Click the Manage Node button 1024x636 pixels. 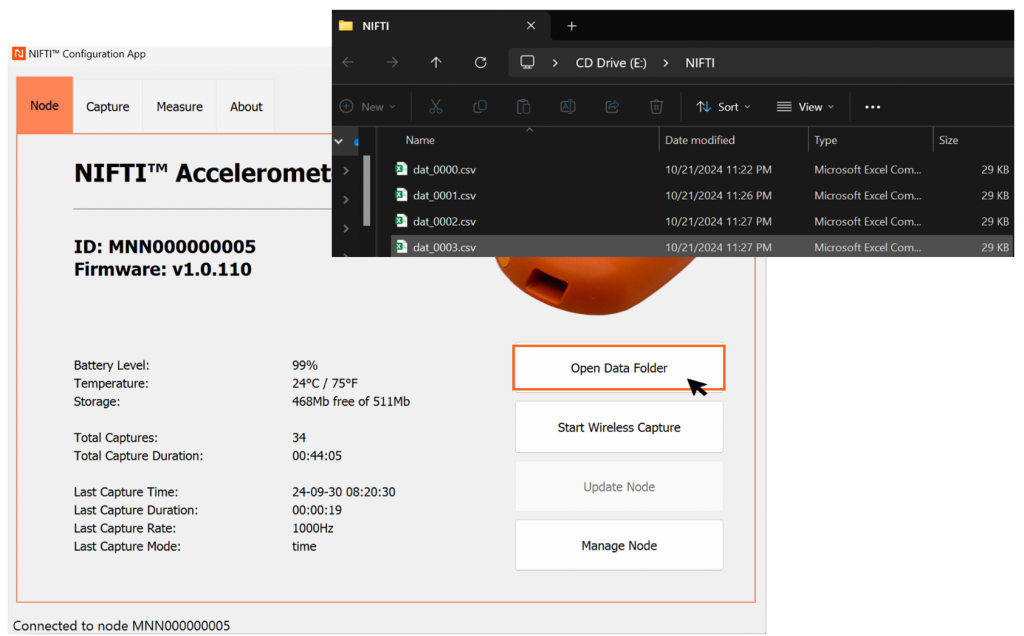point(619,545)
